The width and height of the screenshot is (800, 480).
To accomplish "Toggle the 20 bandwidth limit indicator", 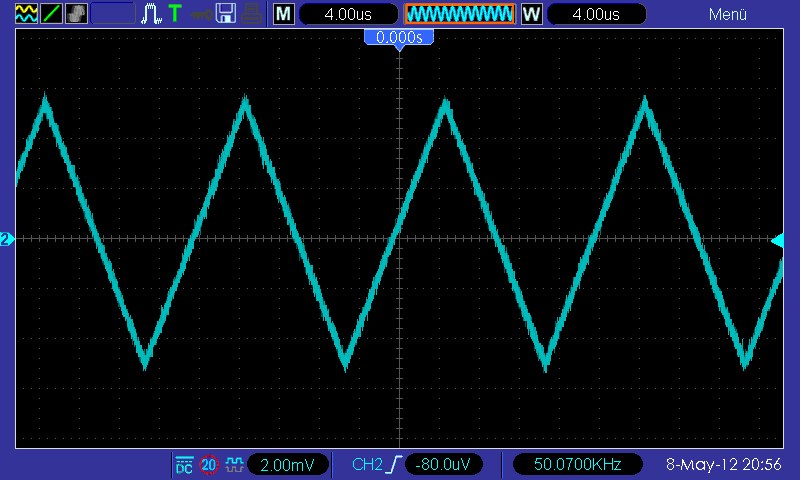I will [209, 465].
